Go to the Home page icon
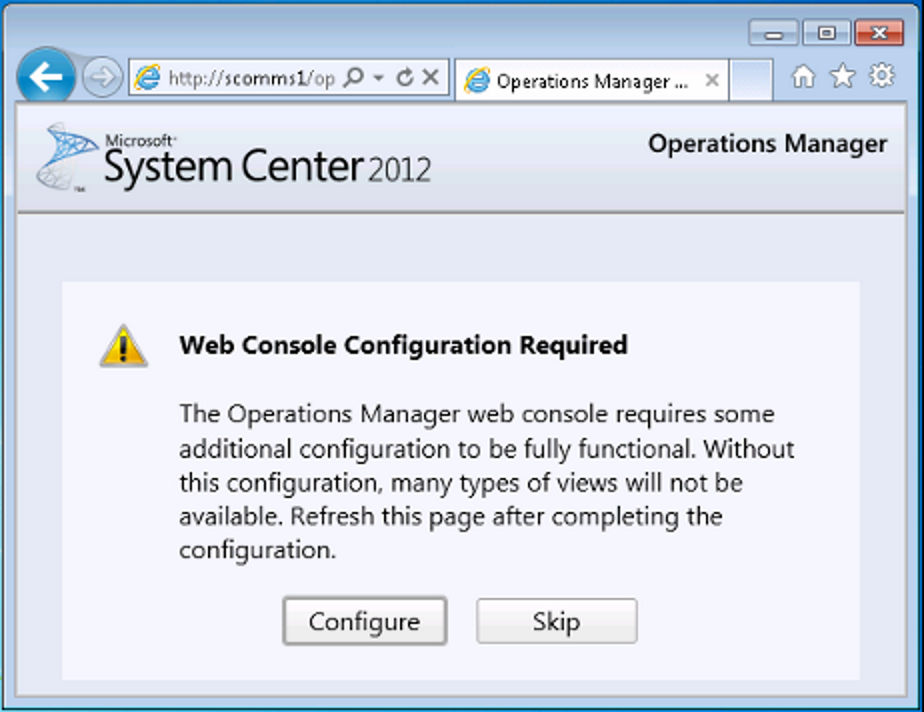This screenshot has height=712, width=924. pos(803,76)
